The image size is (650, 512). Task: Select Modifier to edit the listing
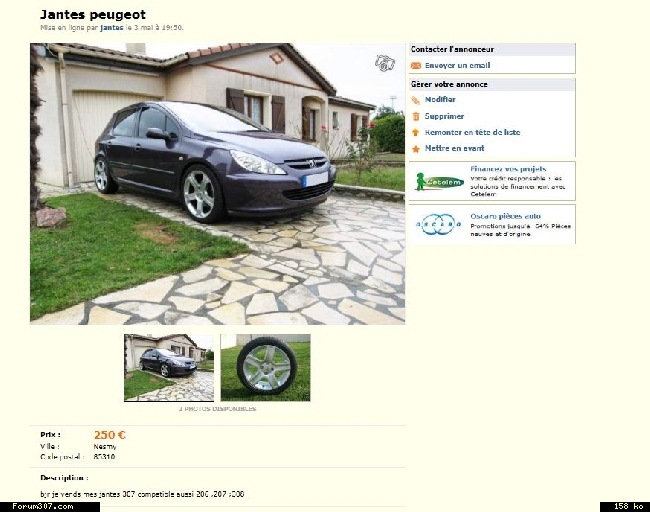[440, 99]
